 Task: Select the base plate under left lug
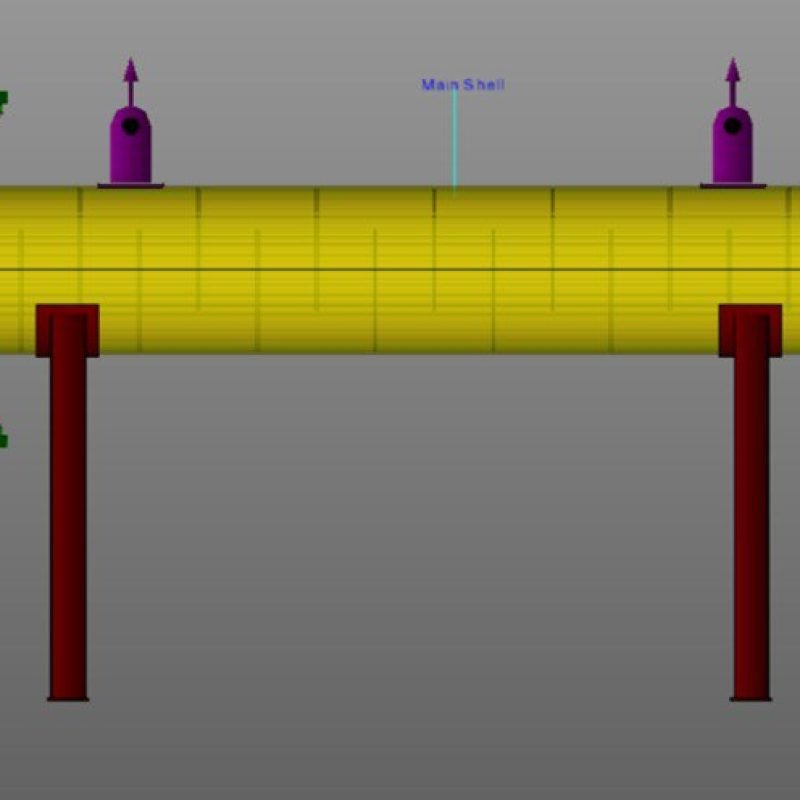(x=130, y=185)
